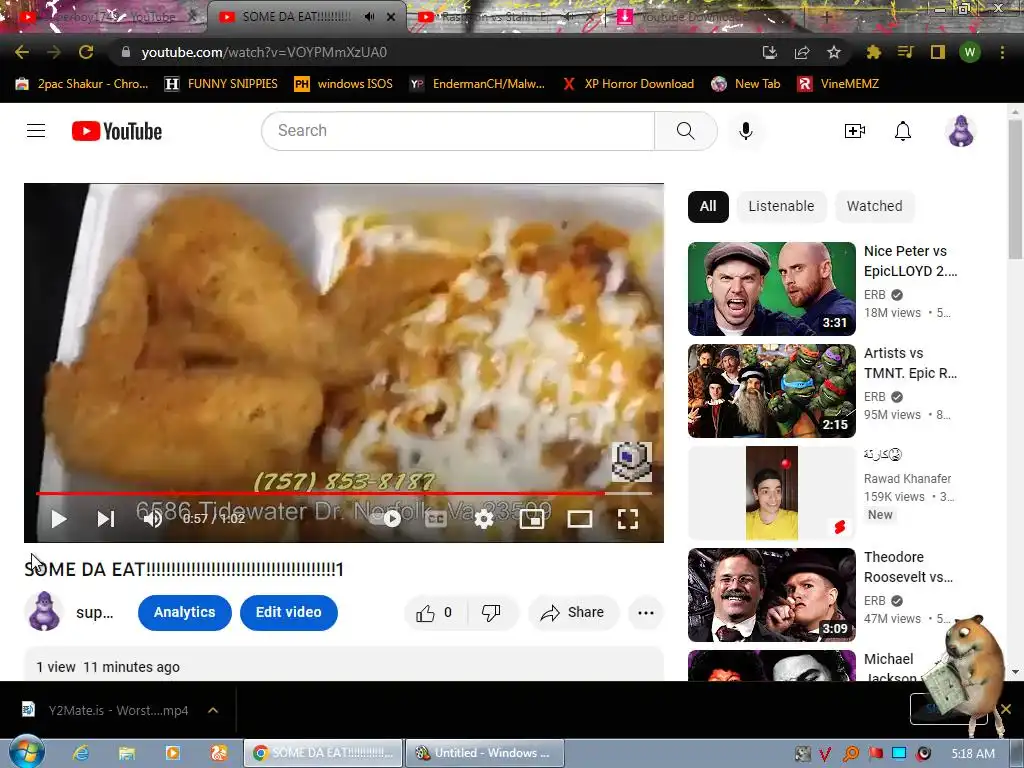Click the search magnifier button
This screenshot has width=1024, height=768.
686,131
